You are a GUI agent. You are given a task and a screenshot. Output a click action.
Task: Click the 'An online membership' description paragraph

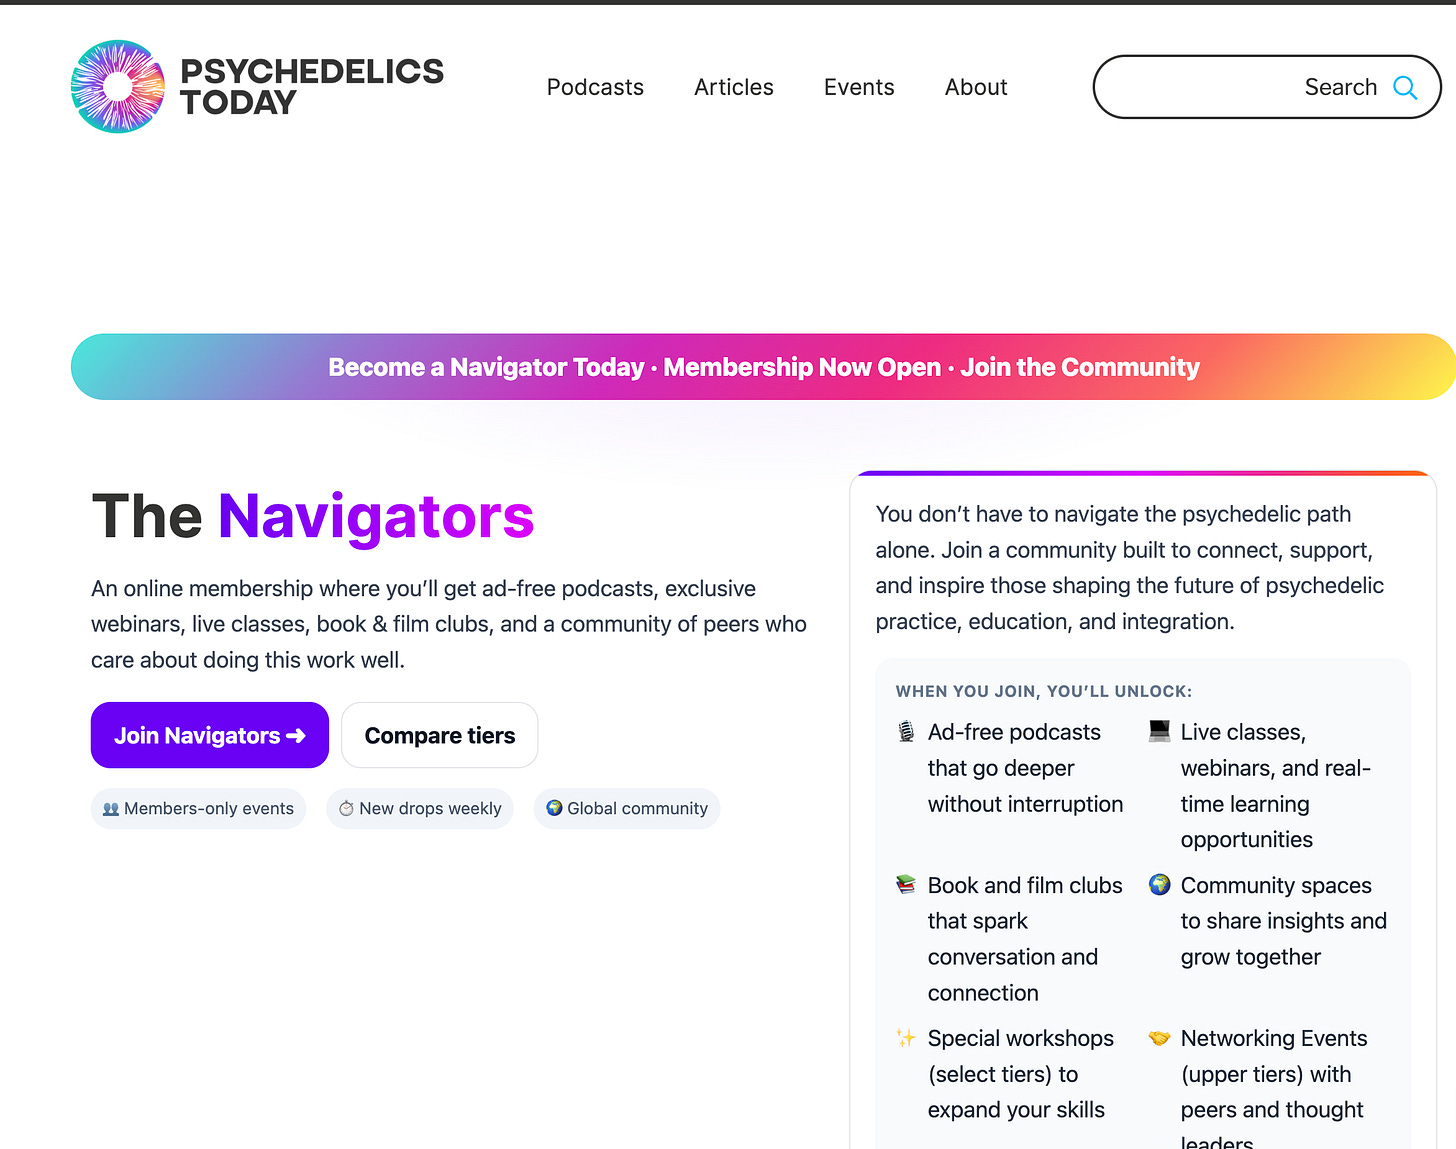click(449, 624)
